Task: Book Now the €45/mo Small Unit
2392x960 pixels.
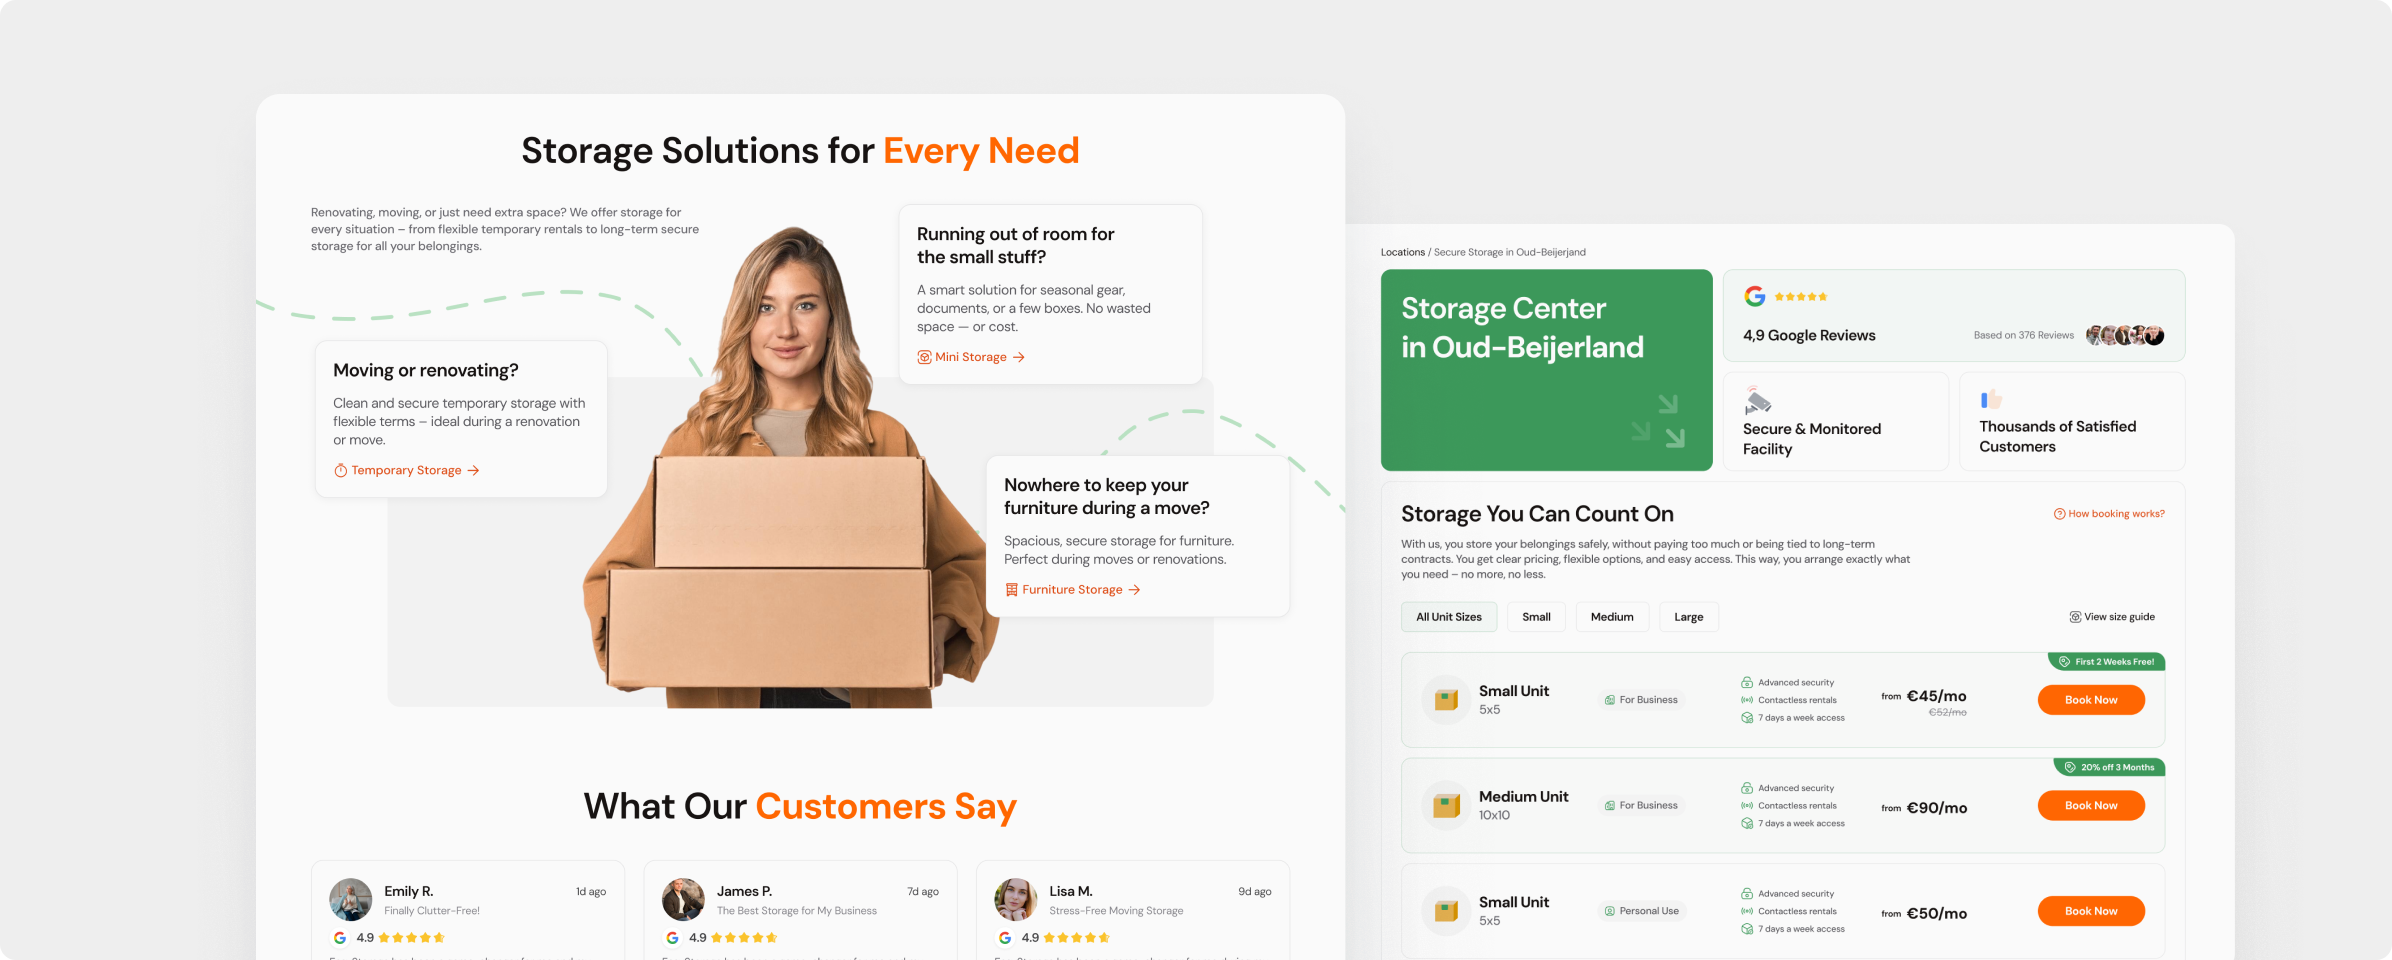Action: pyautogui.click(x=2091, y=700)
